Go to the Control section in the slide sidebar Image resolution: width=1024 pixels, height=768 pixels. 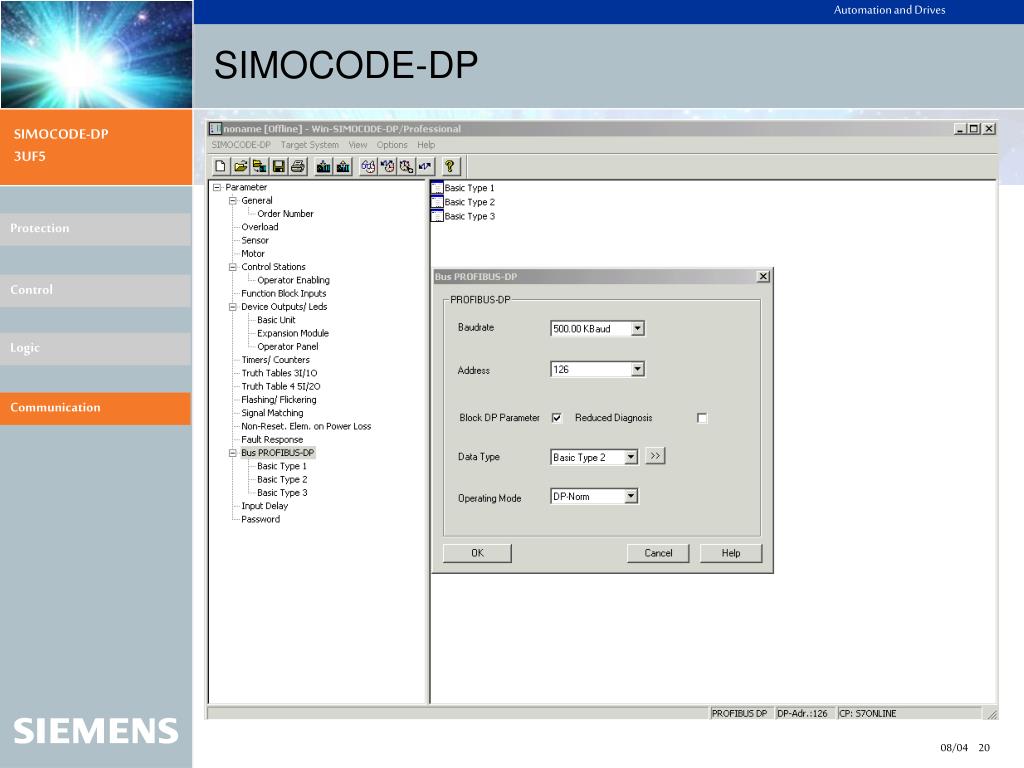[x=95, y=290]
